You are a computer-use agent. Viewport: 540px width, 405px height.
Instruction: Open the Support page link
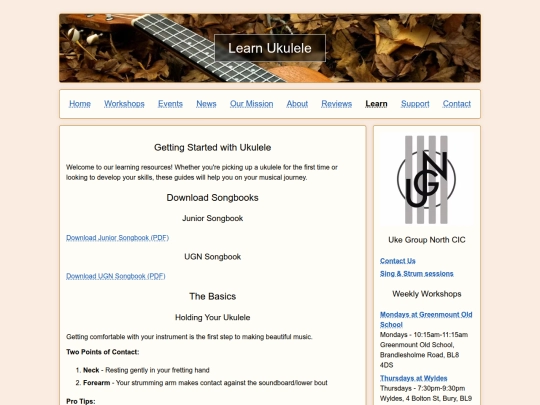click(415, 104)
